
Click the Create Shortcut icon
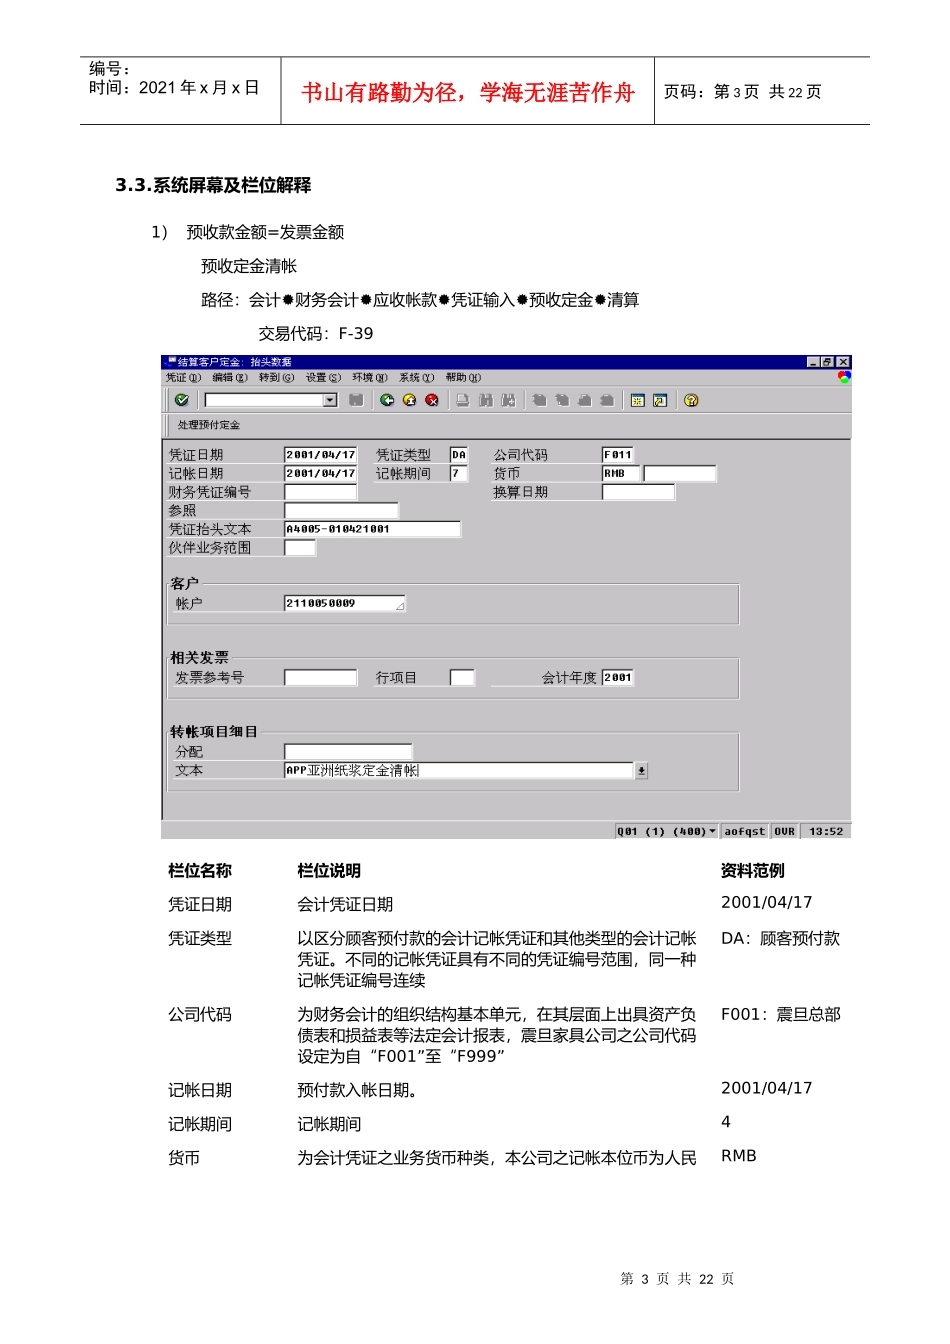pos(660,400)
